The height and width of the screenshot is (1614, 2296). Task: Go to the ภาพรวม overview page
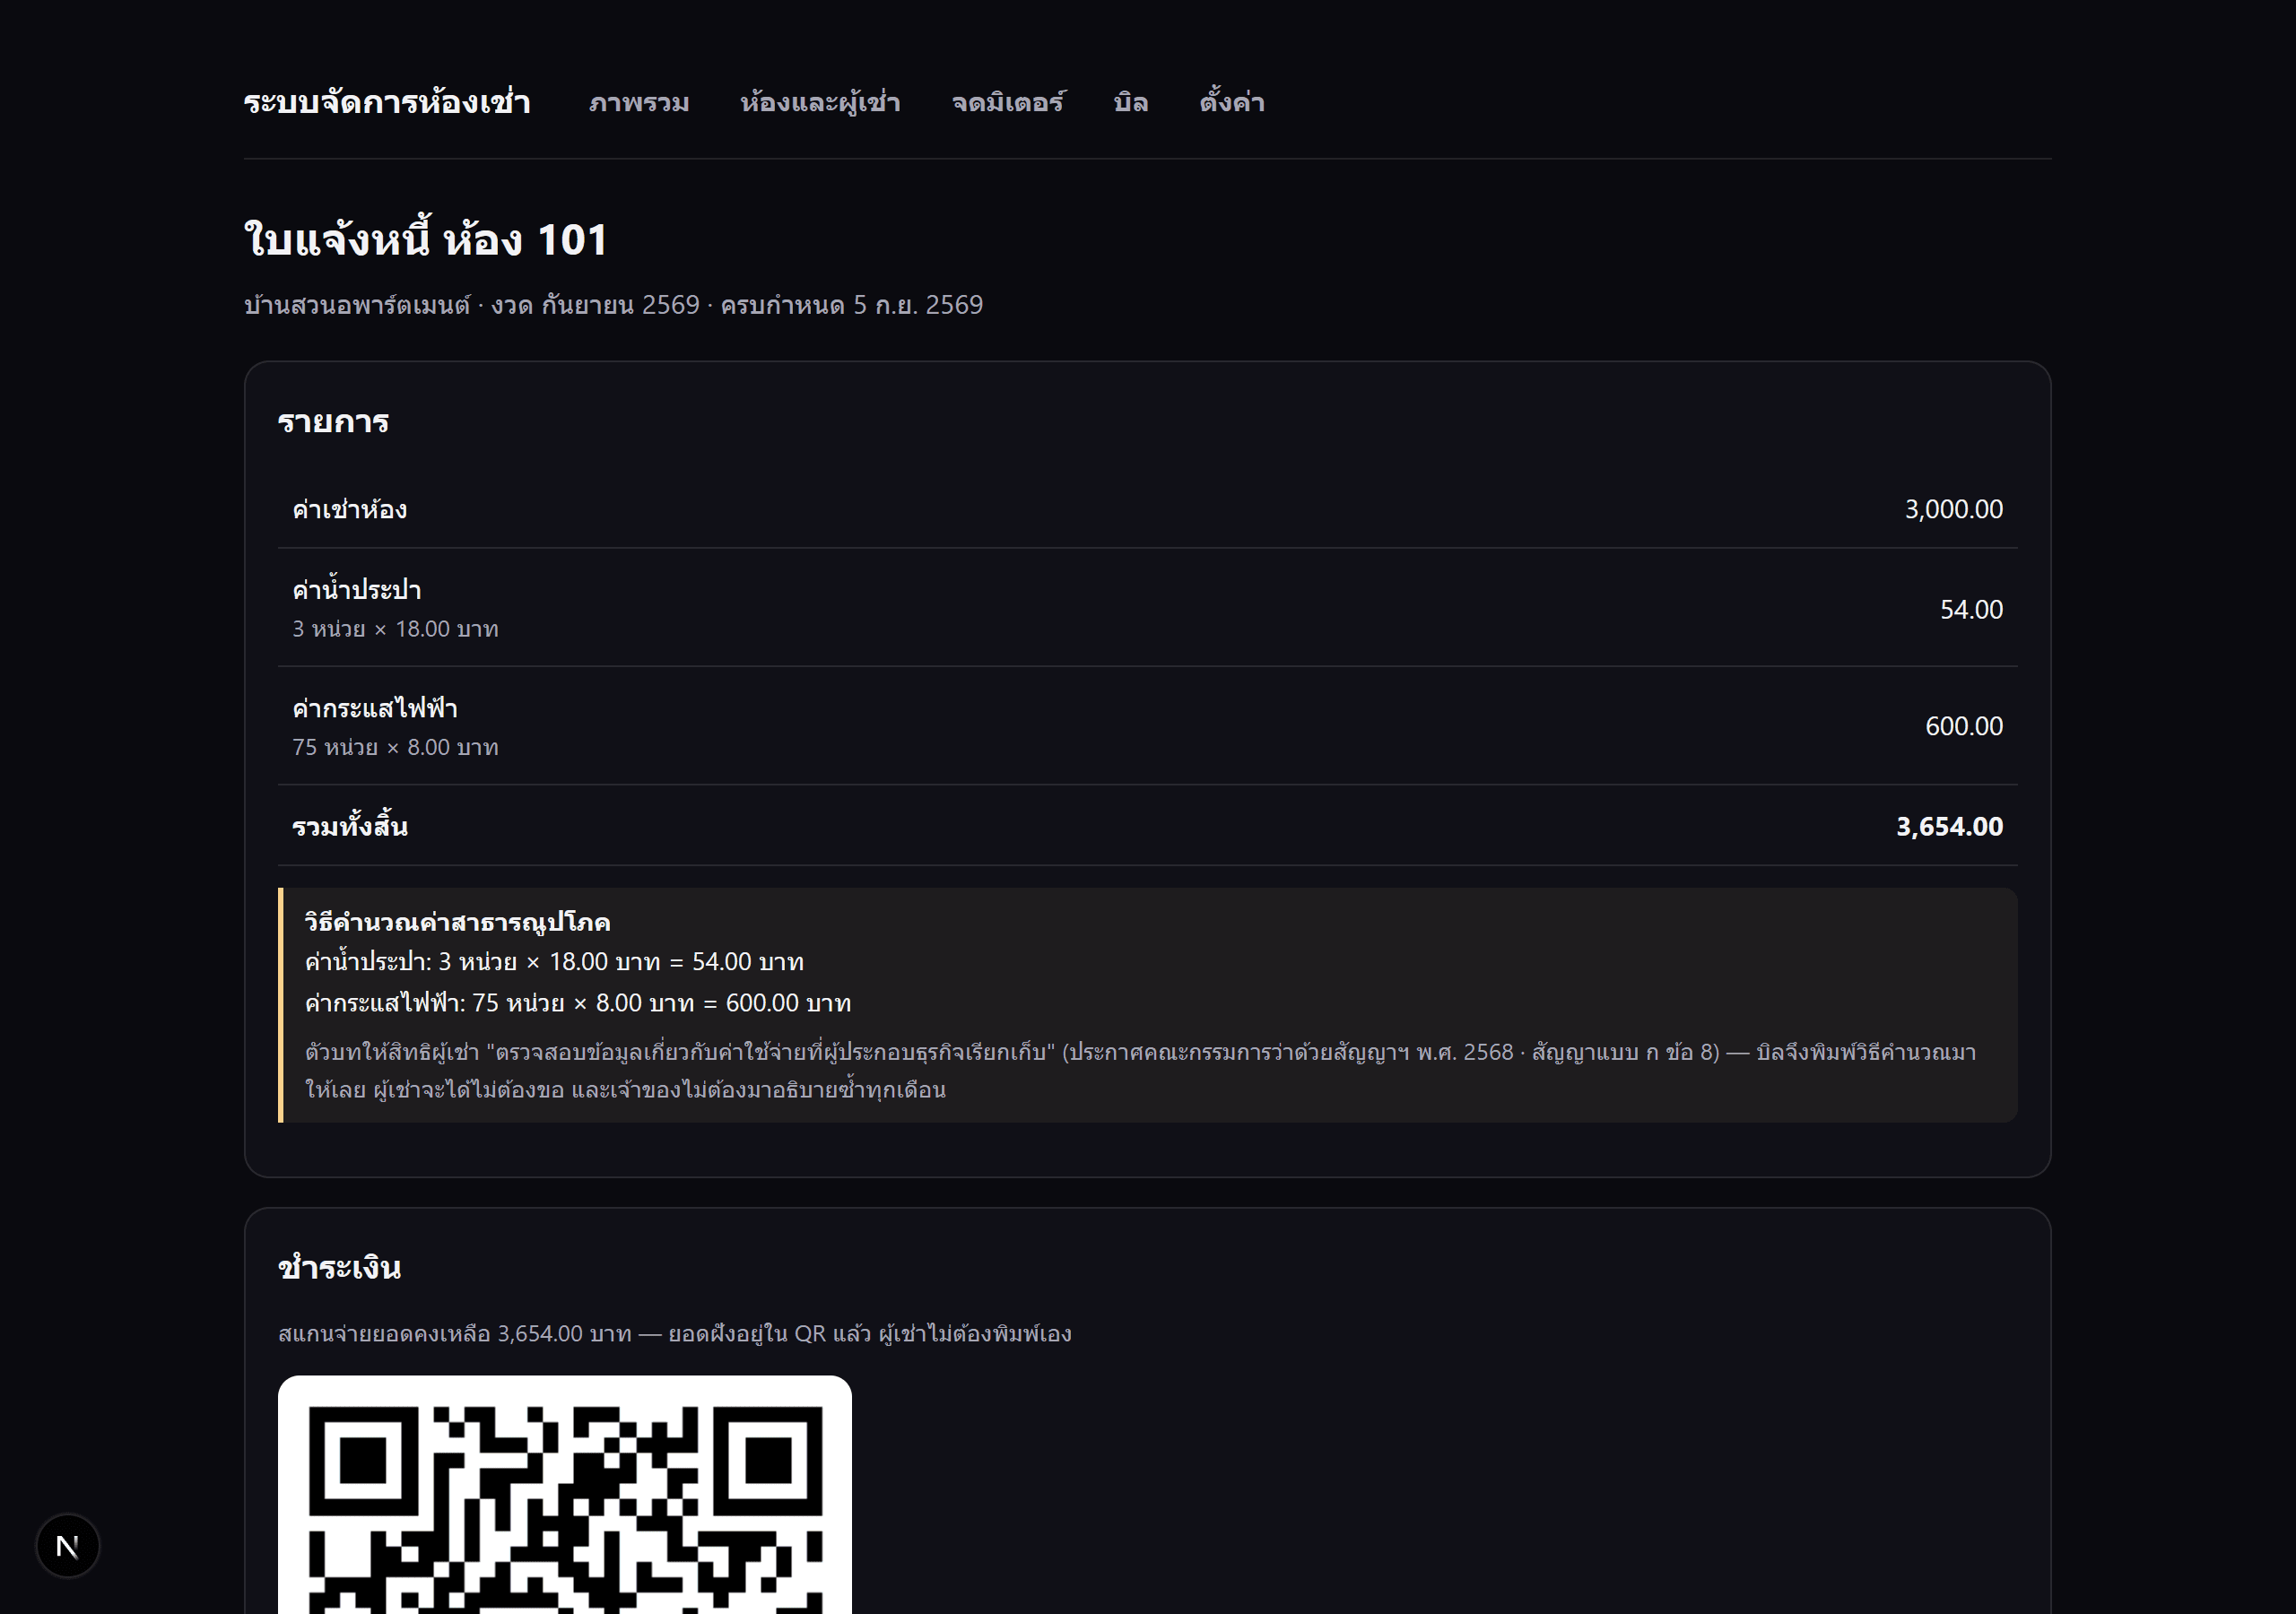(639, 102)
